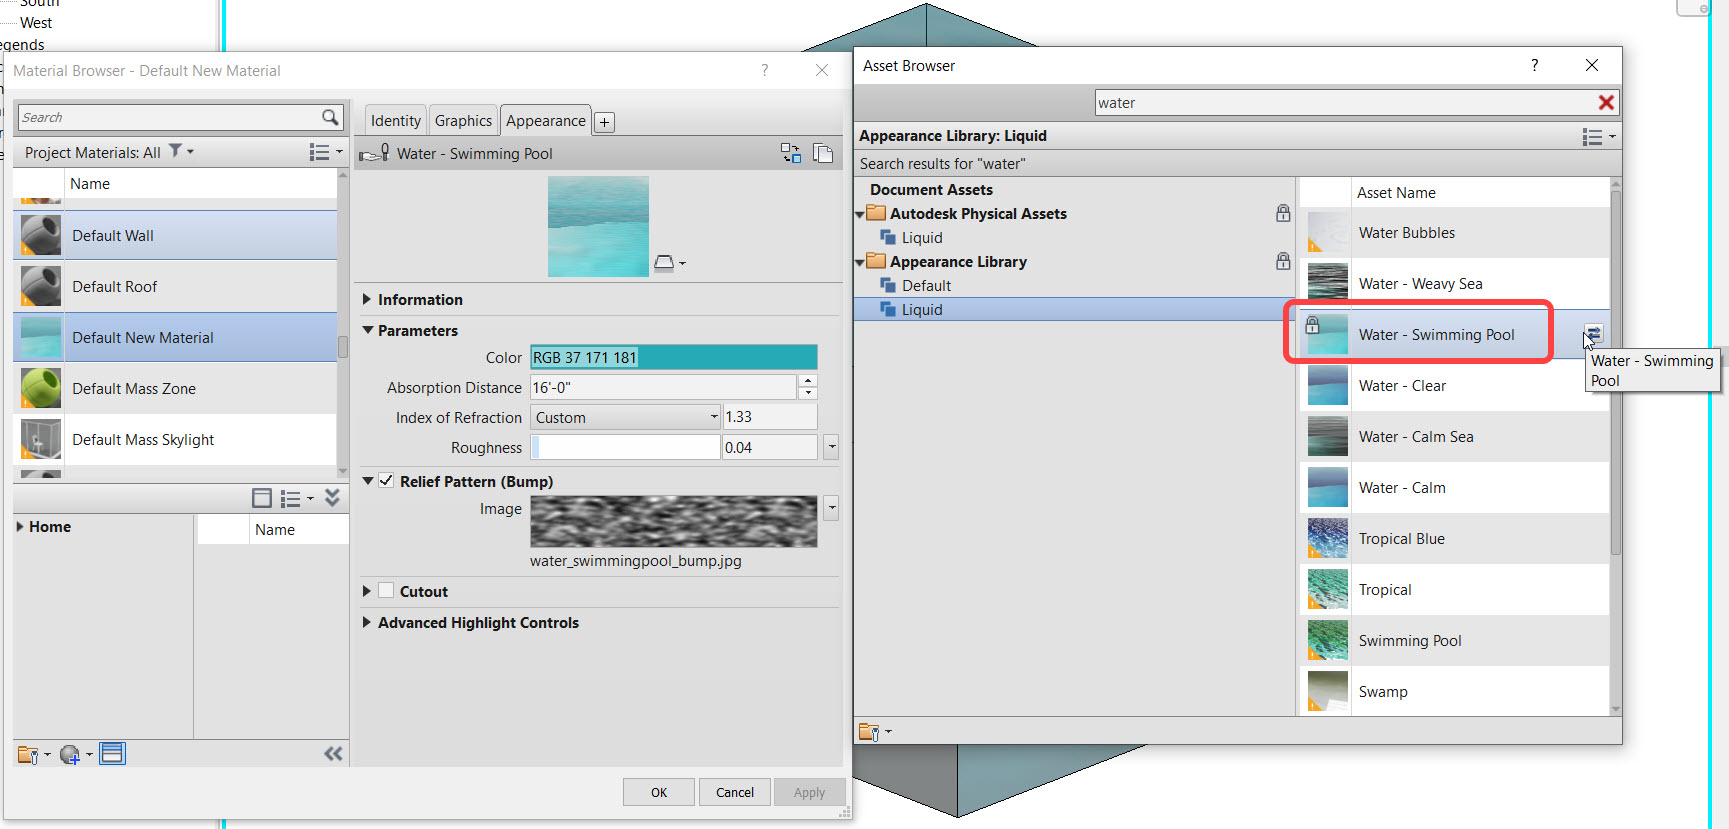
Task: Click the replace asset icon beside Water - Swimming Pool header
Action: [791, 153]
